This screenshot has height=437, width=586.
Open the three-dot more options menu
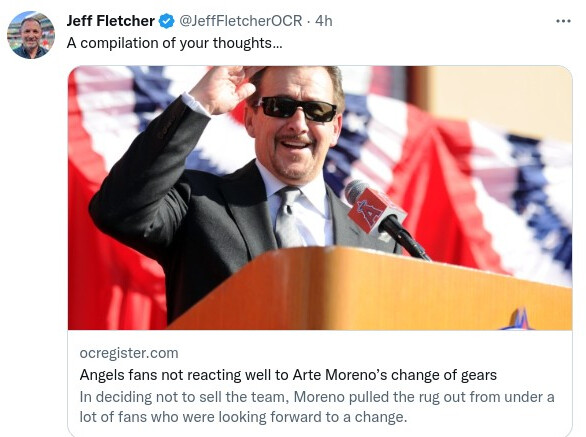tap(563, 21)
